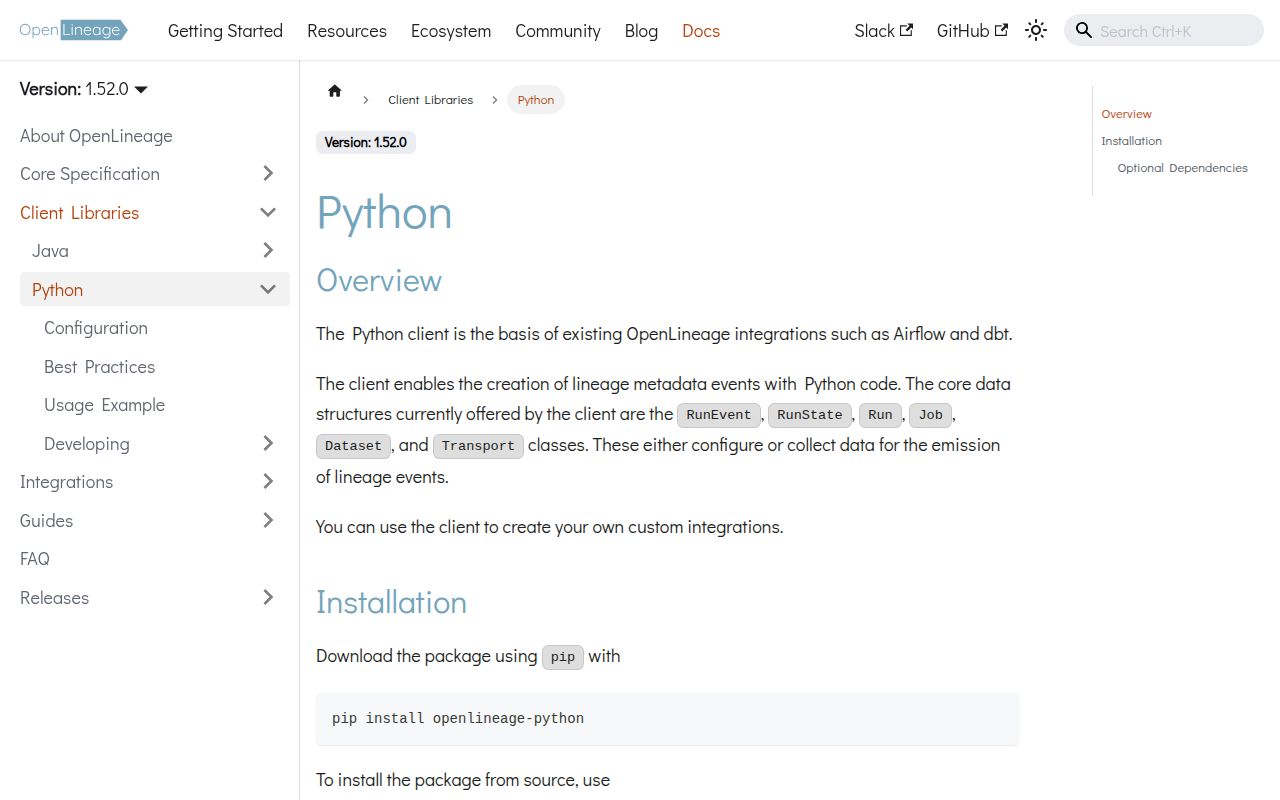Open the Integrations sidebar link

(66, 482)
